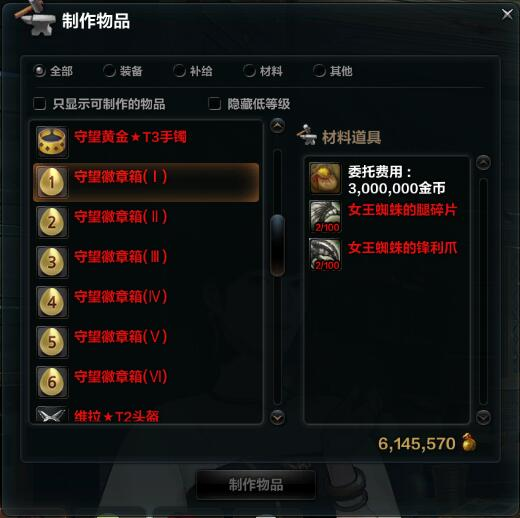This screenshot has height=518, width=520.
Task: Click item list scroll down arrow
Action: 277,417
